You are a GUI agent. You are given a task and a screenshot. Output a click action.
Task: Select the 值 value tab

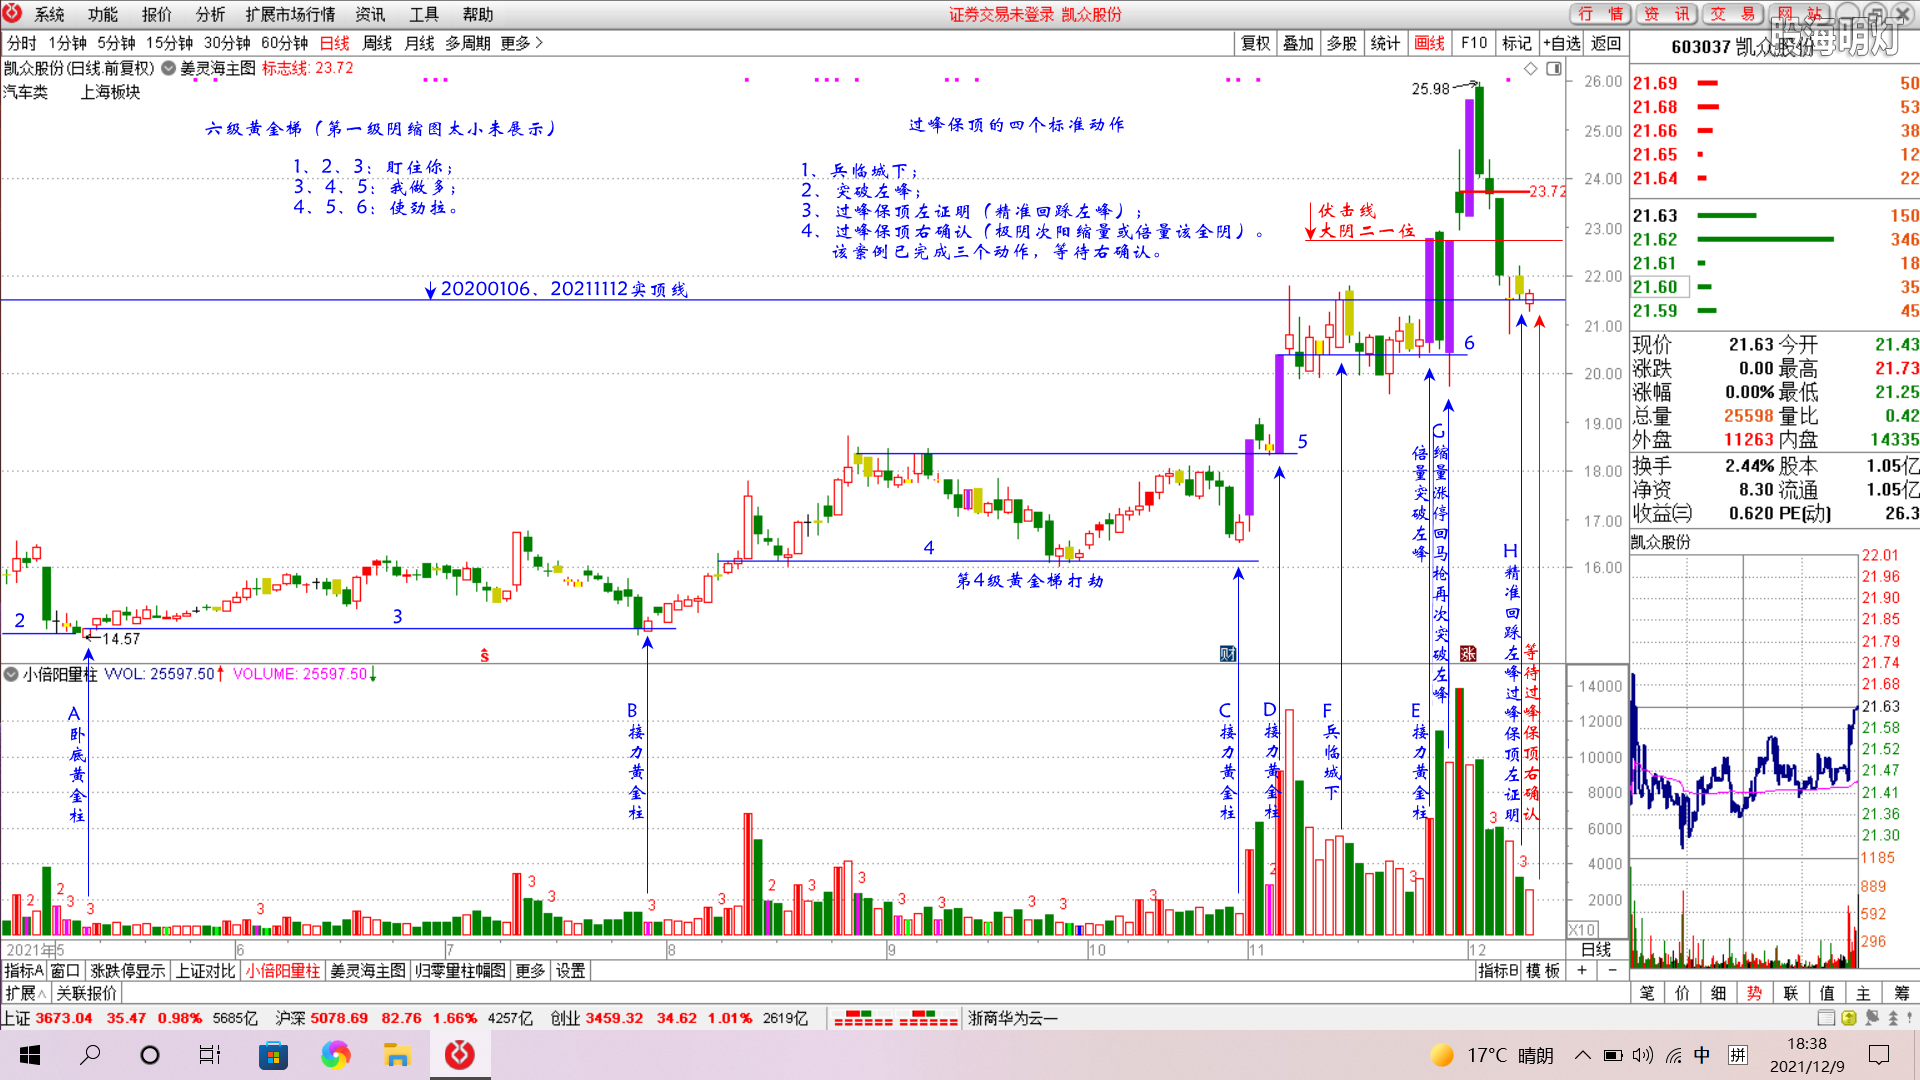[x=1827, y=993]
